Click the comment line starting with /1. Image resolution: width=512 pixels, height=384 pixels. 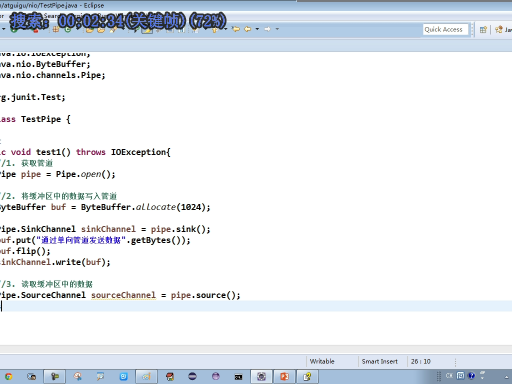[x=26, y=163]
